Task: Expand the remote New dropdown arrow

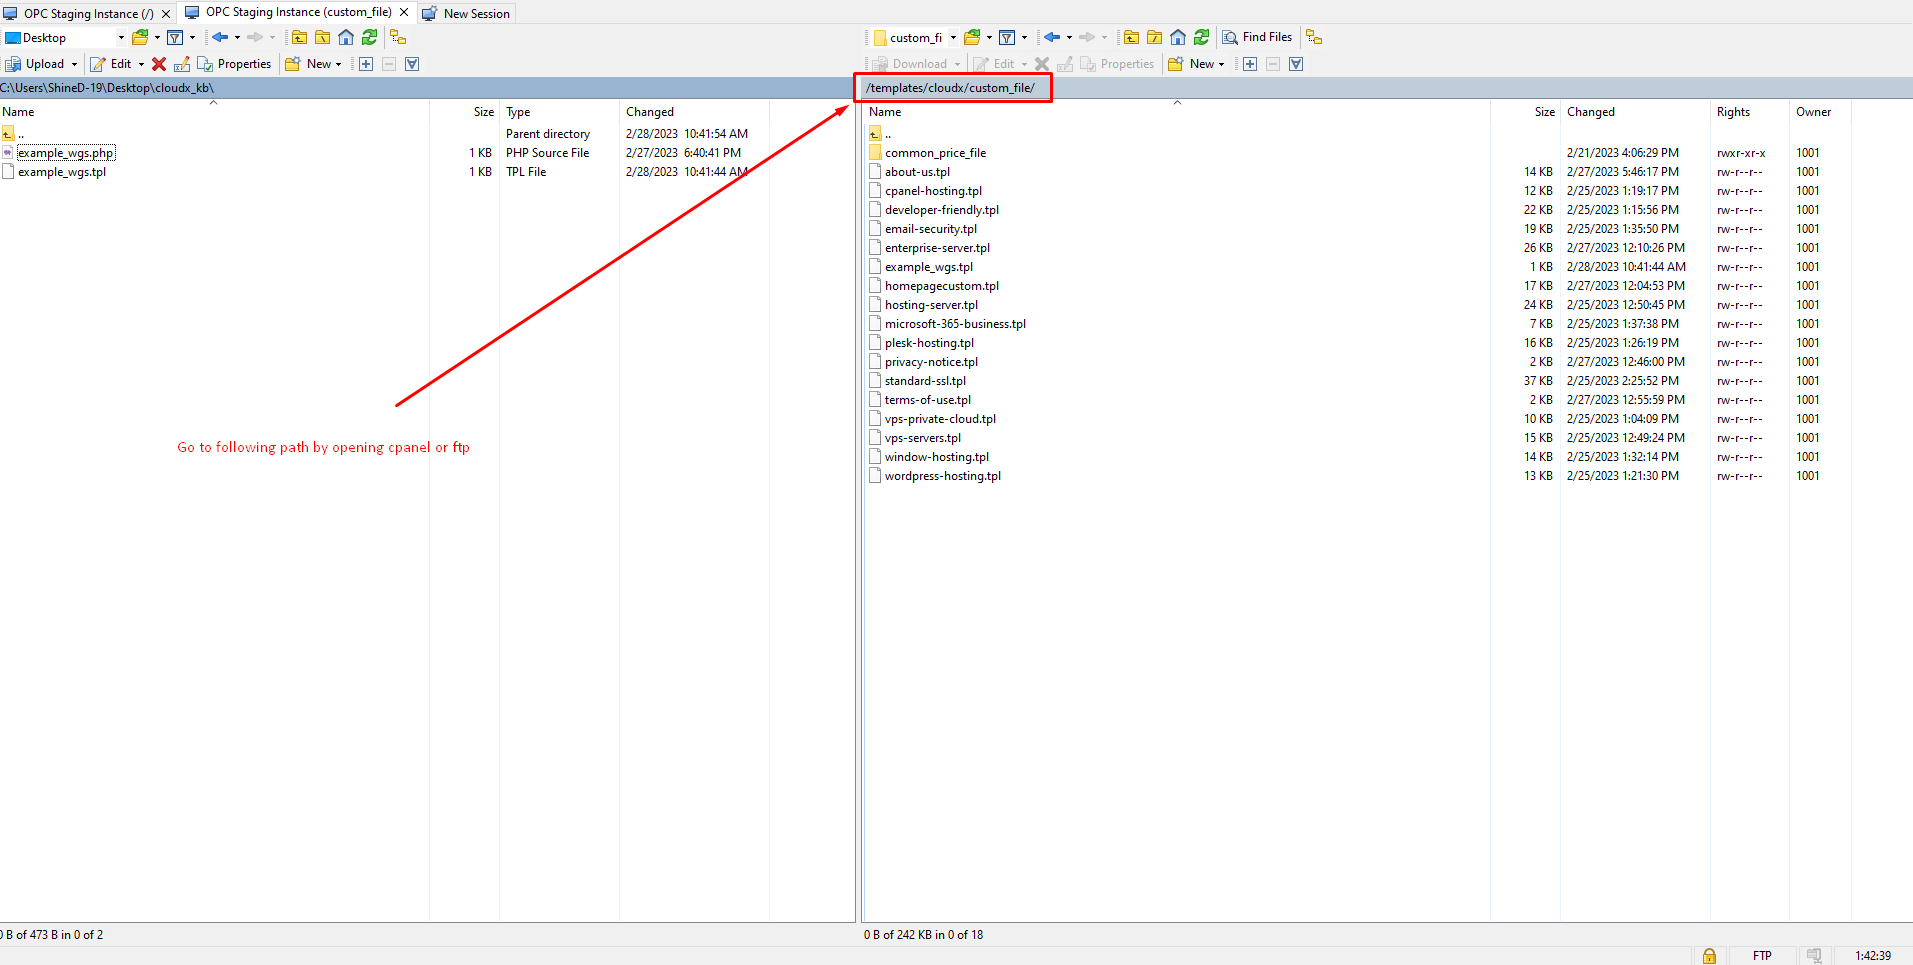Action: point(1221,64)
